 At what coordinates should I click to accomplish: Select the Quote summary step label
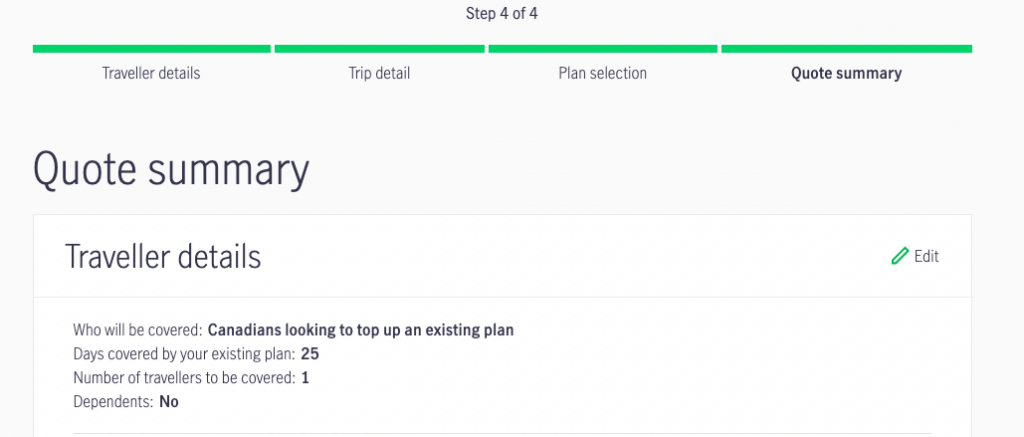pos(846,73)
